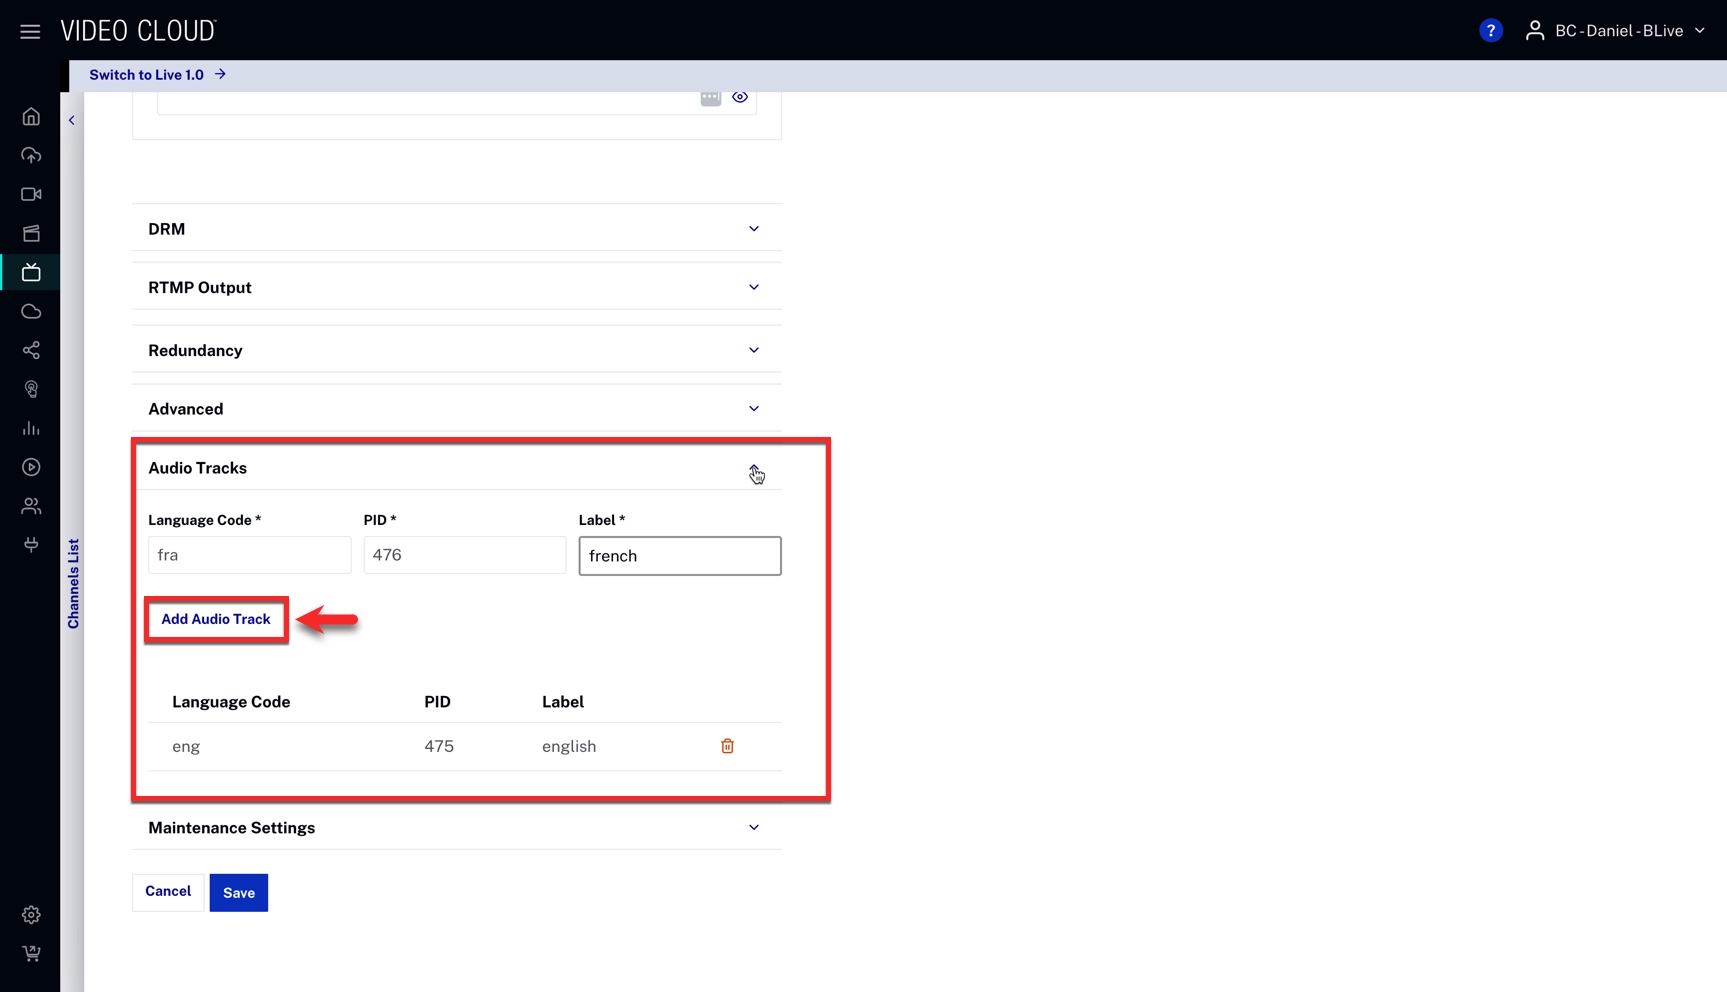Open the BC-Daniel-BLive account dropdown

pos(1616,31)
